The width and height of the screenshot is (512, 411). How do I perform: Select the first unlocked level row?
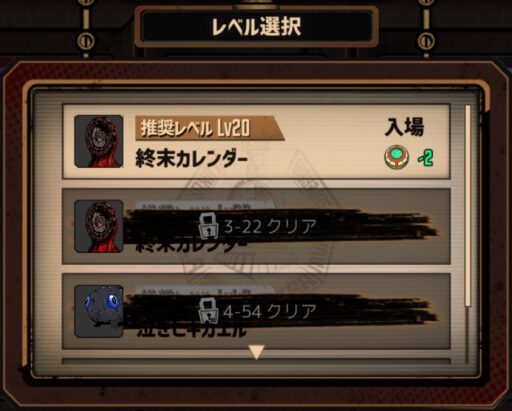(256, 142)
